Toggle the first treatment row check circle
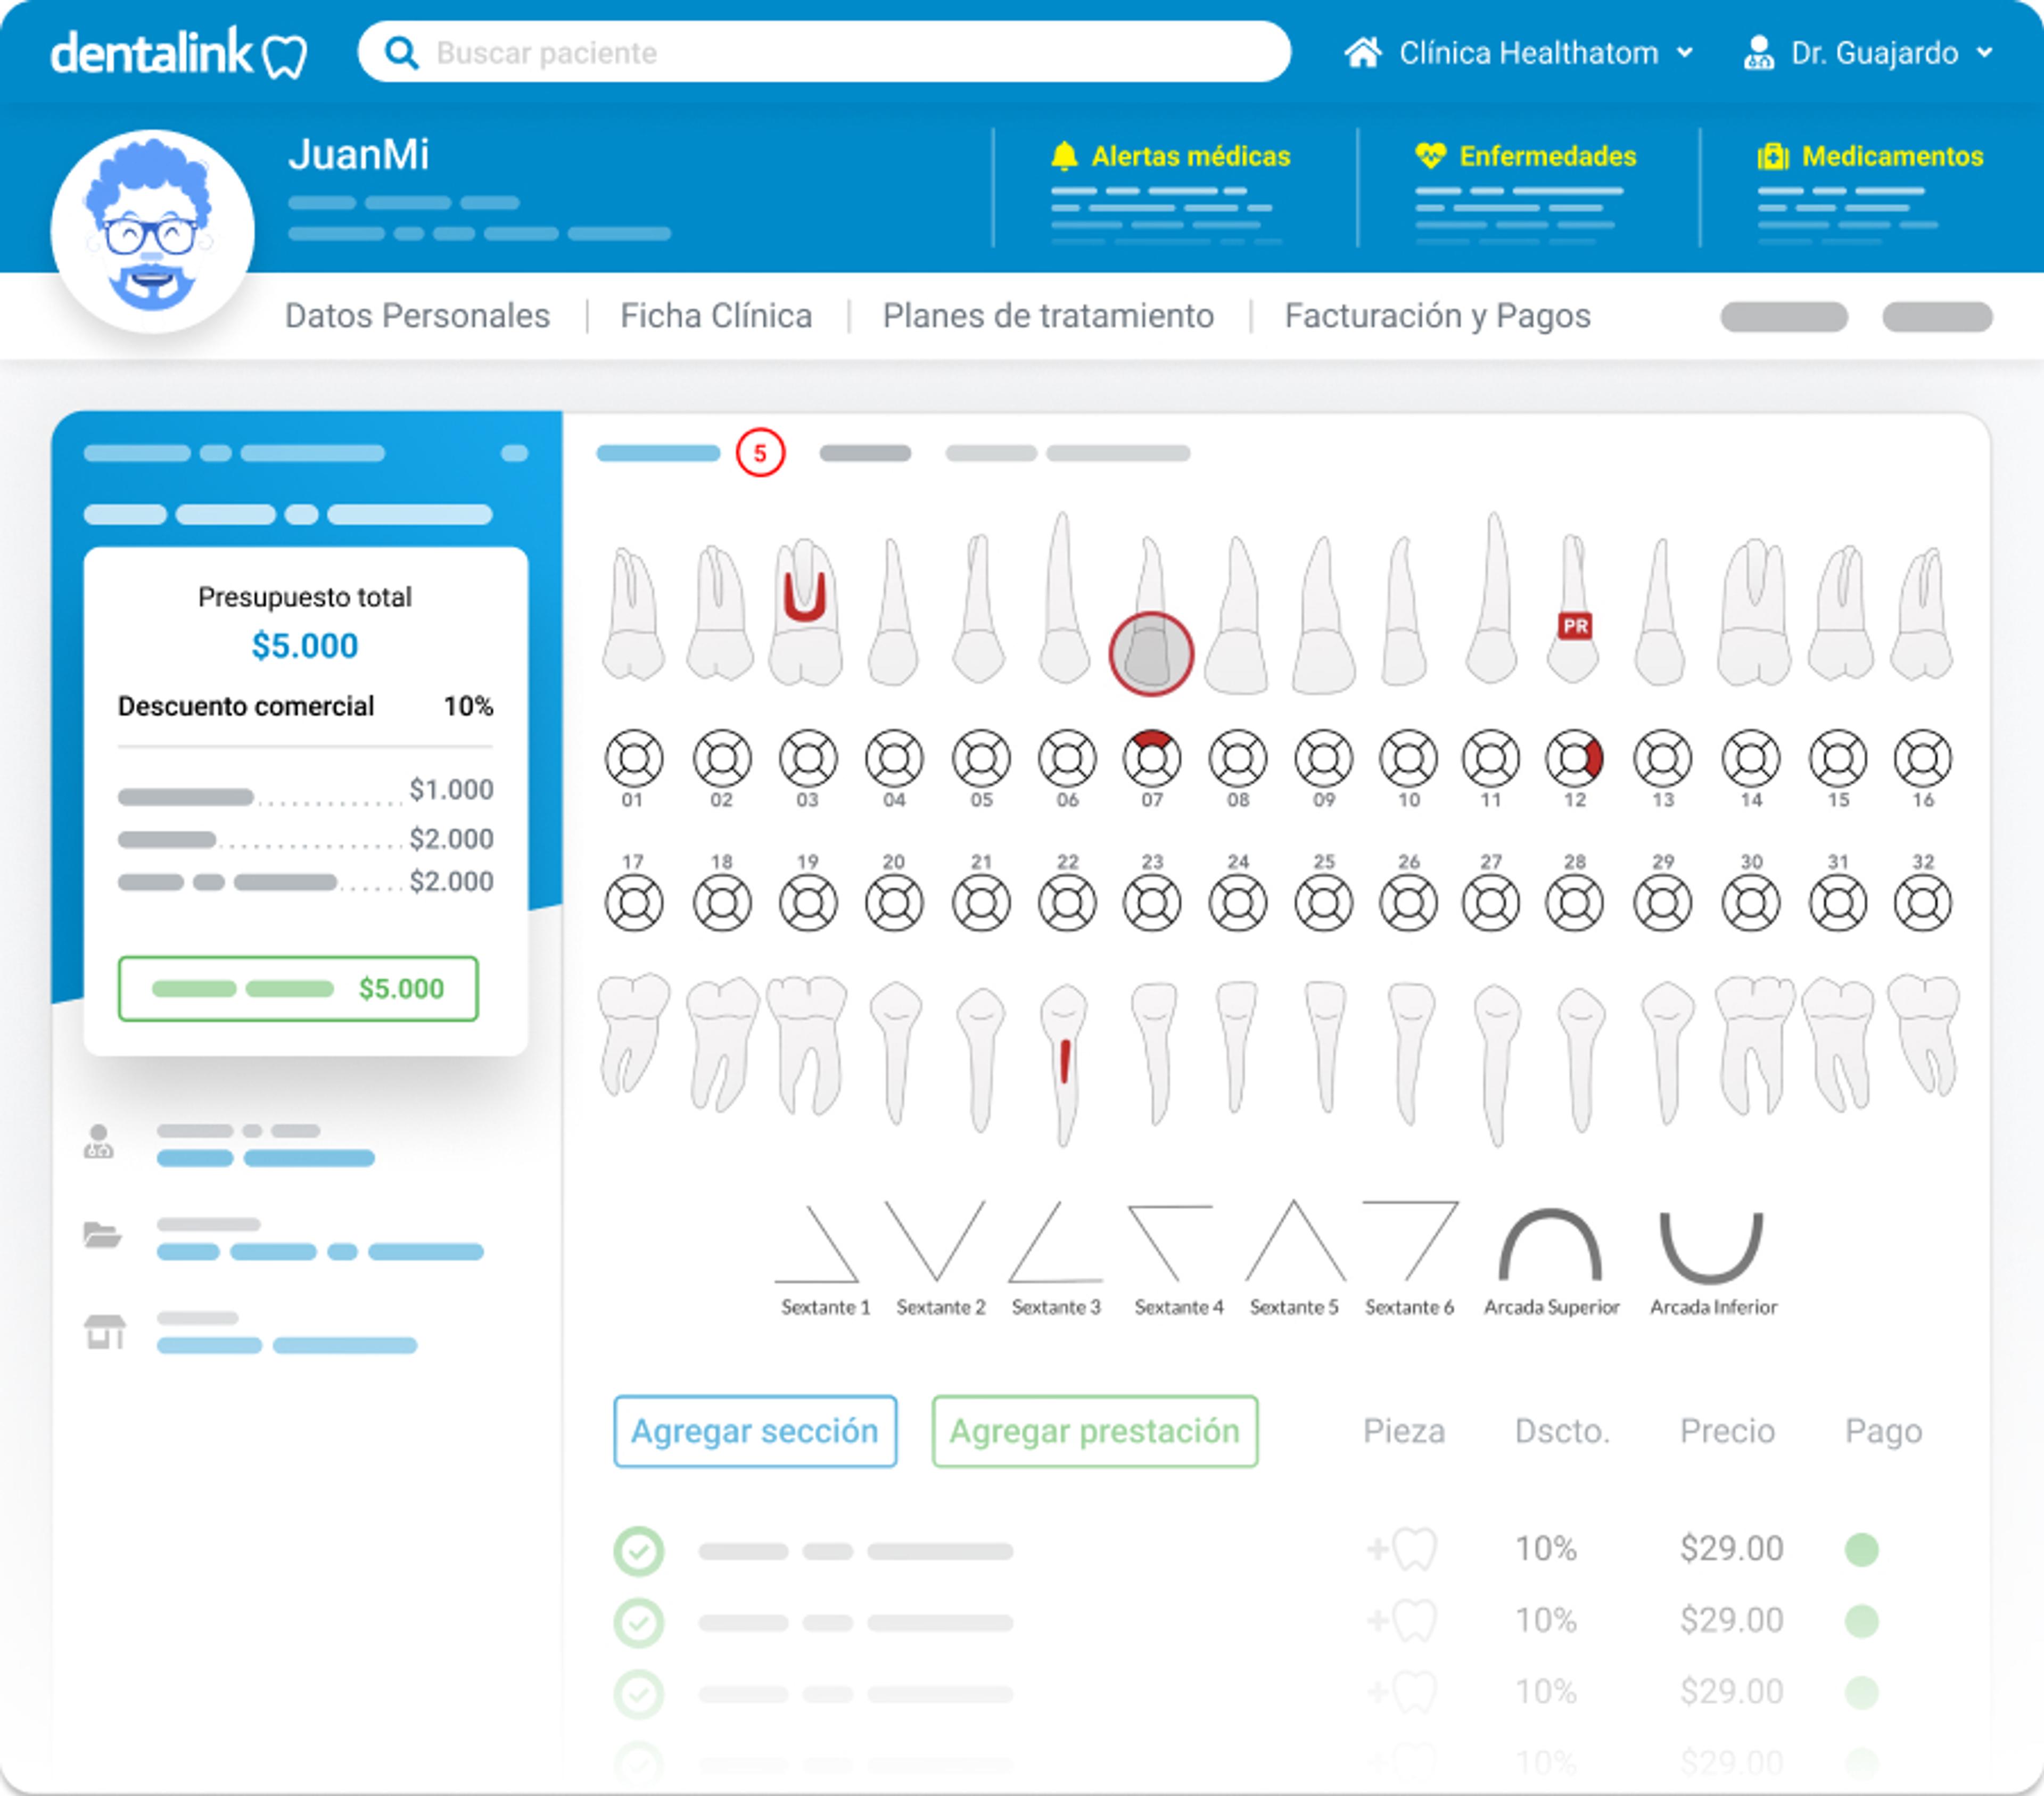The height and width of the screenshot is (1796, 2044). coord(638,1551)
